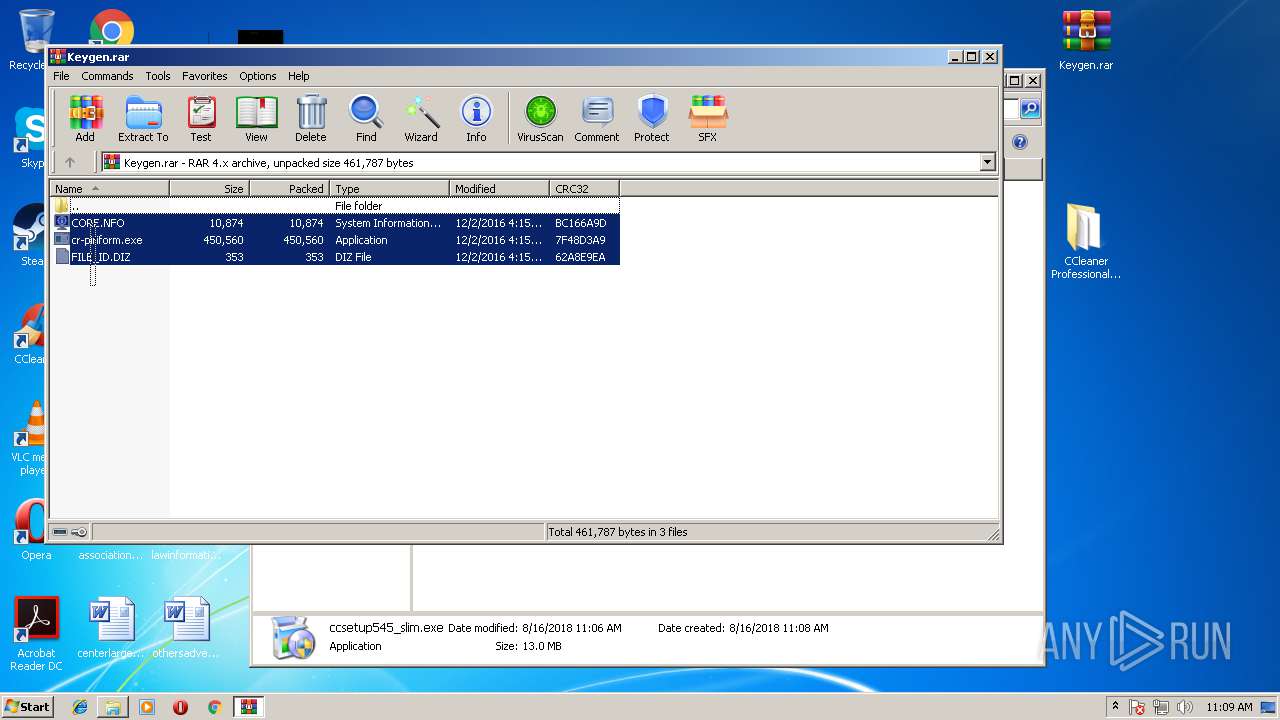Show archive Info
Screen dimensions: 1280x720
pos(476,119)
